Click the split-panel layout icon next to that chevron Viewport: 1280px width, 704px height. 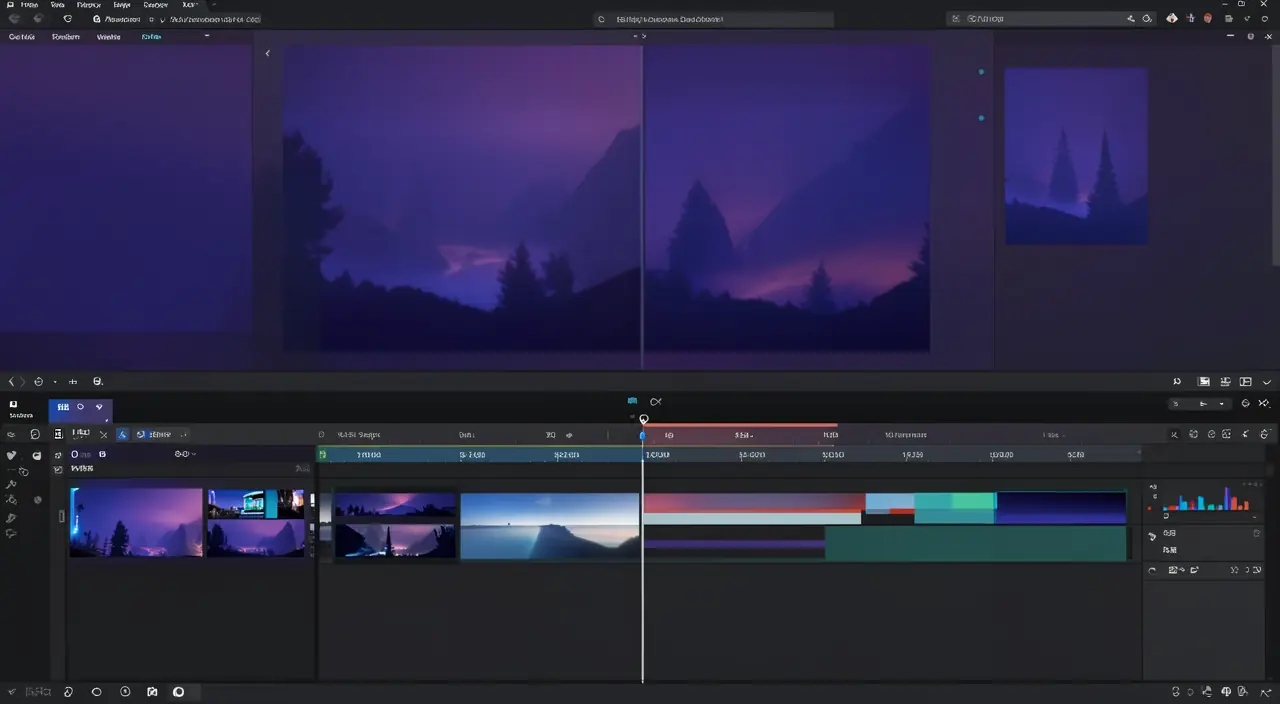(1246, 382)
